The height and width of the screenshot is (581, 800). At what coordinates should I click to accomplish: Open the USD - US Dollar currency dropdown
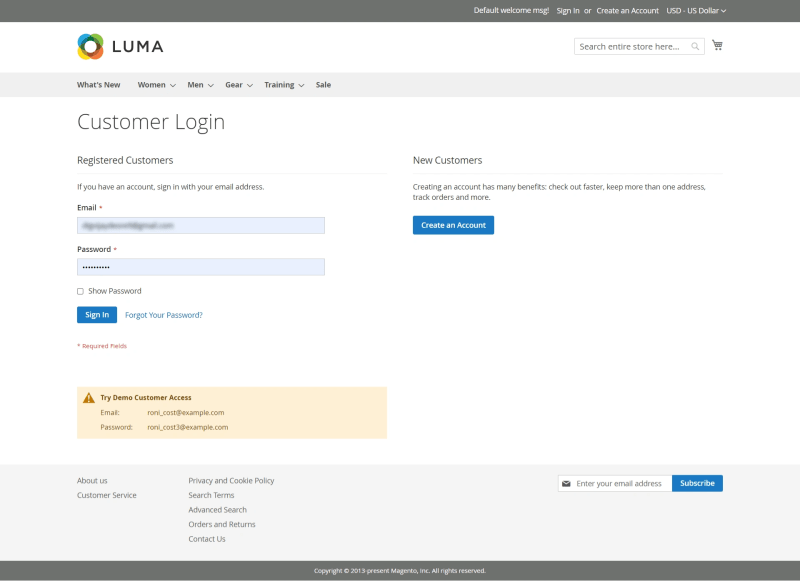click(x=697, y=10)
